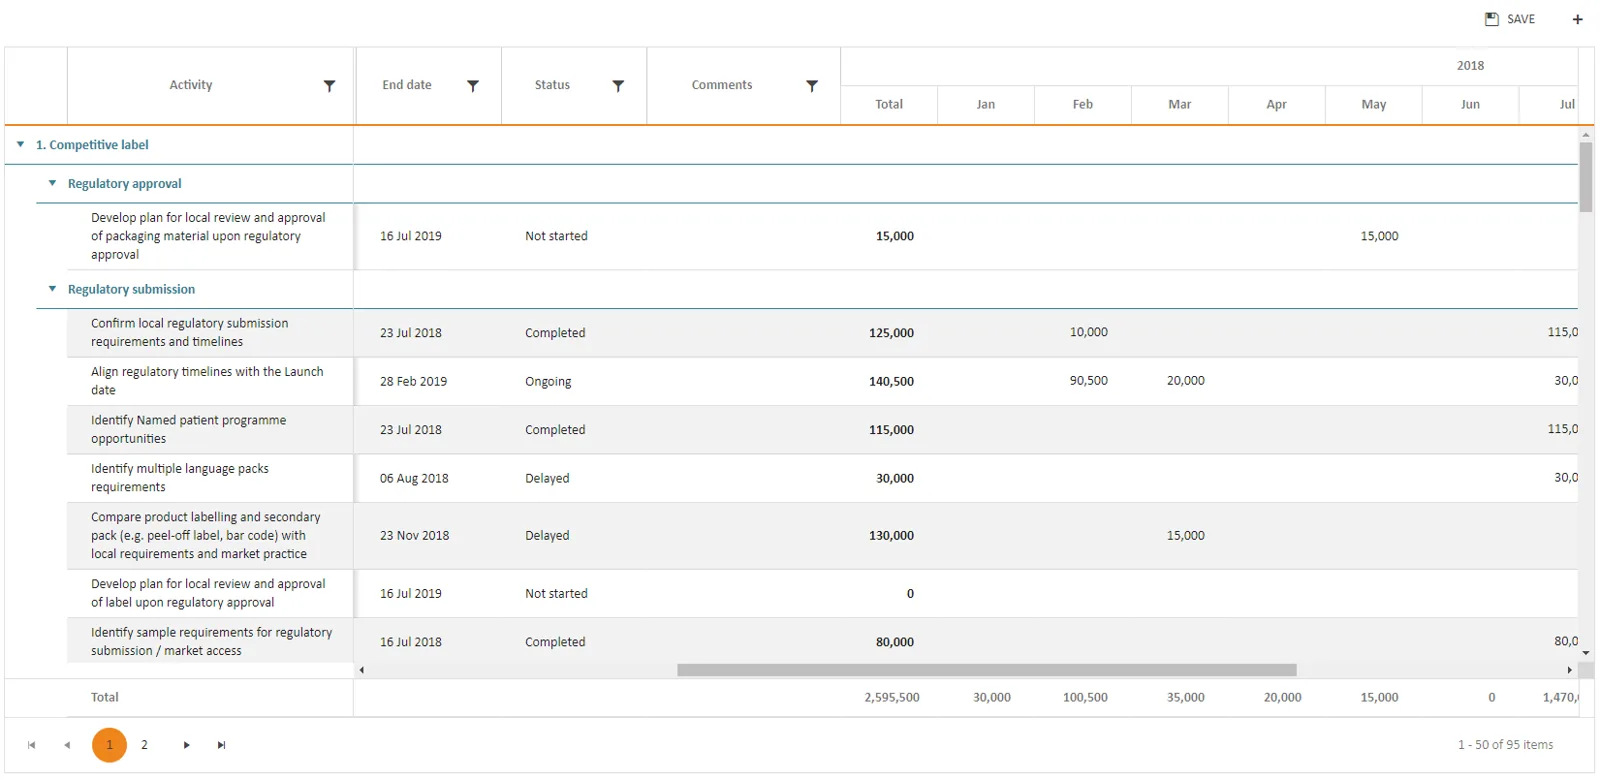Go to the first page

pyautogui.click(x=31, y=745)
